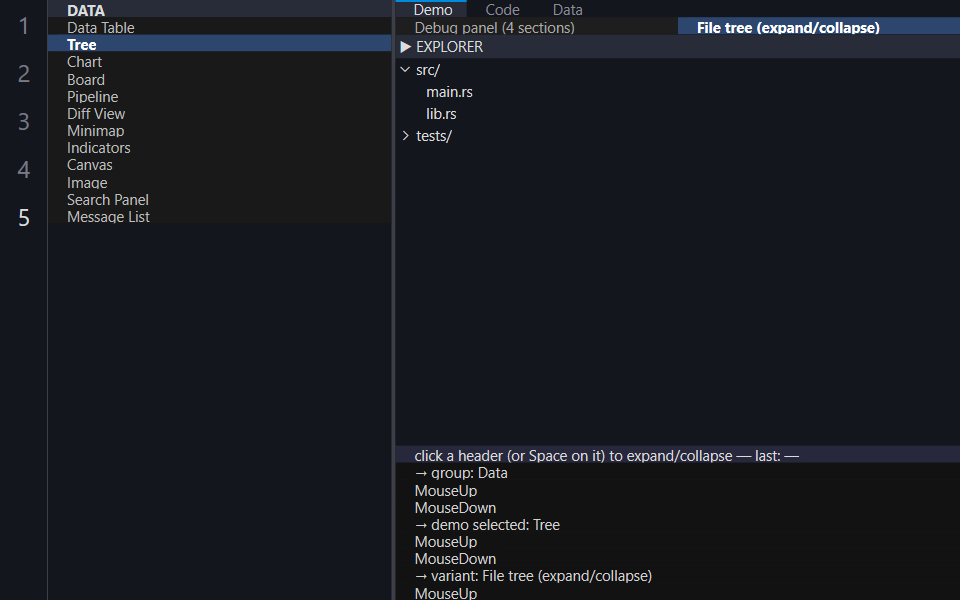
Task: Expand the tests/ folder chevron
Action: [x=405, y=136]
